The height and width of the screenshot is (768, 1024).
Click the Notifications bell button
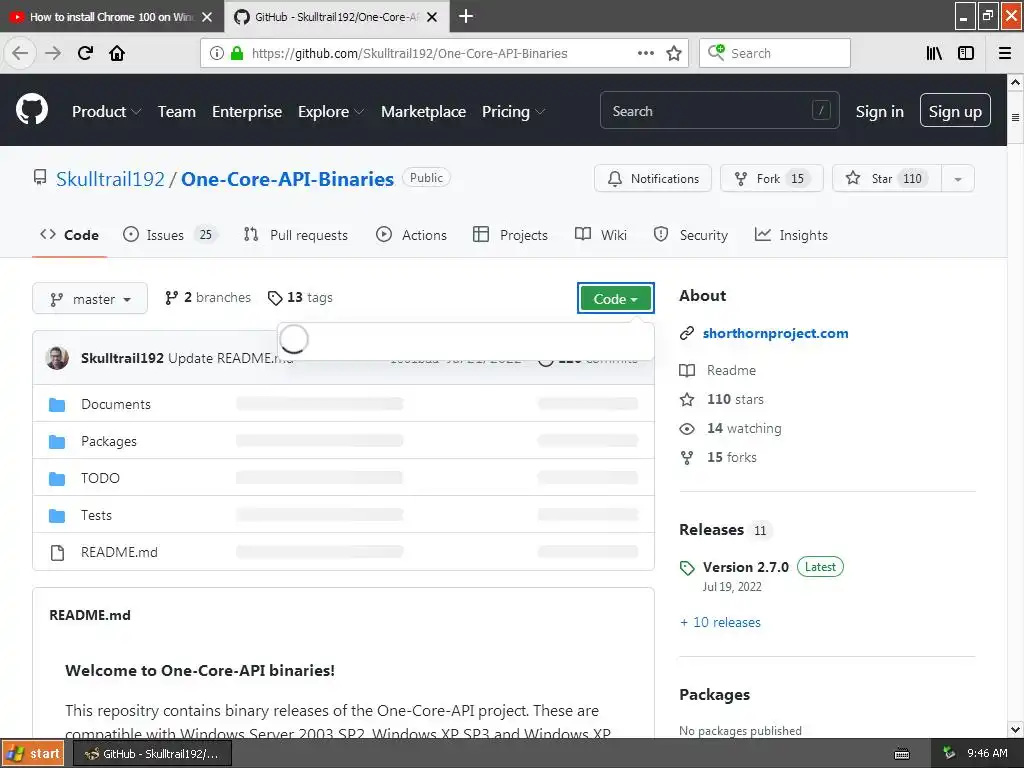point(653,178)
